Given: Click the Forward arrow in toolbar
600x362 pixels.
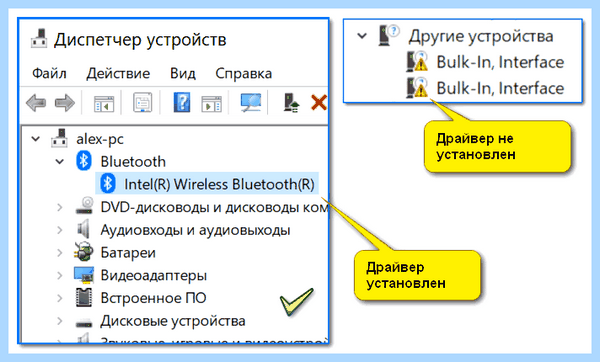Looking at the screenshot, I should pyautogui.click(x=65, y=103).
